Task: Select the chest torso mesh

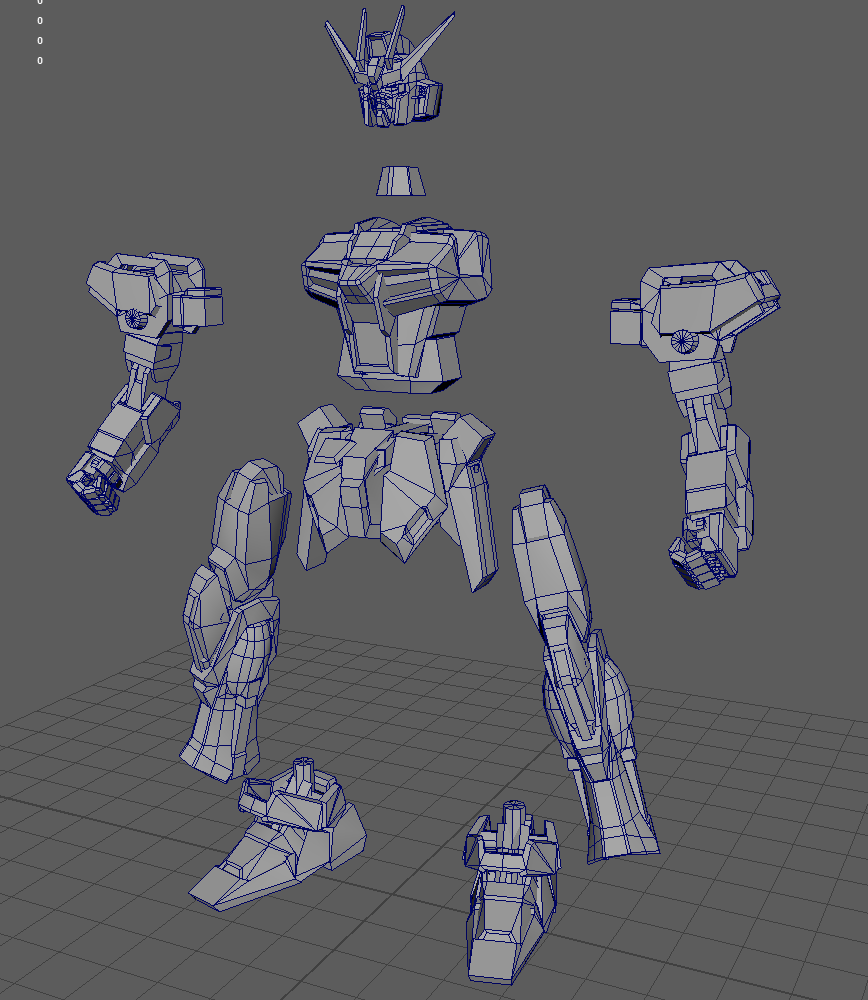Action: pyautogui.click(x=397, y=306)
